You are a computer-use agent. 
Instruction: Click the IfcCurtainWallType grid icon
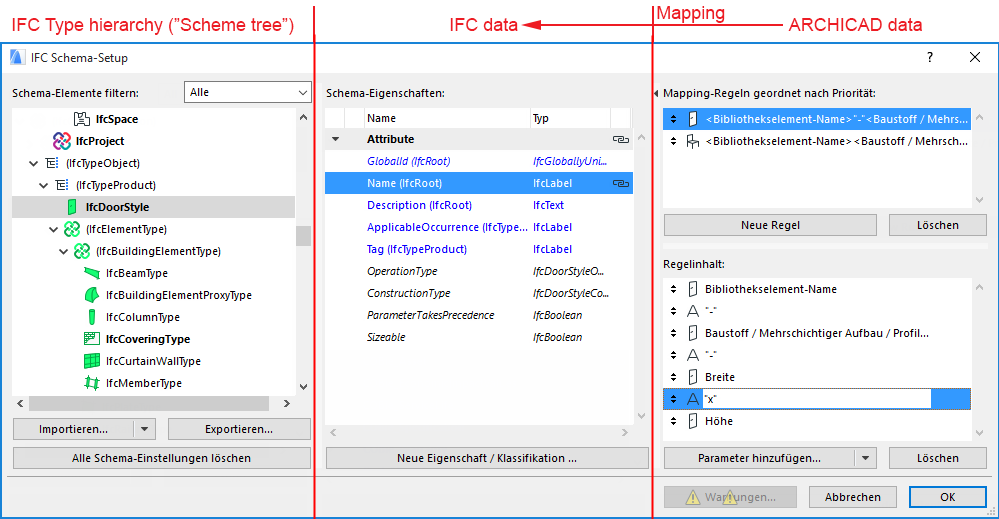point(92,361)
